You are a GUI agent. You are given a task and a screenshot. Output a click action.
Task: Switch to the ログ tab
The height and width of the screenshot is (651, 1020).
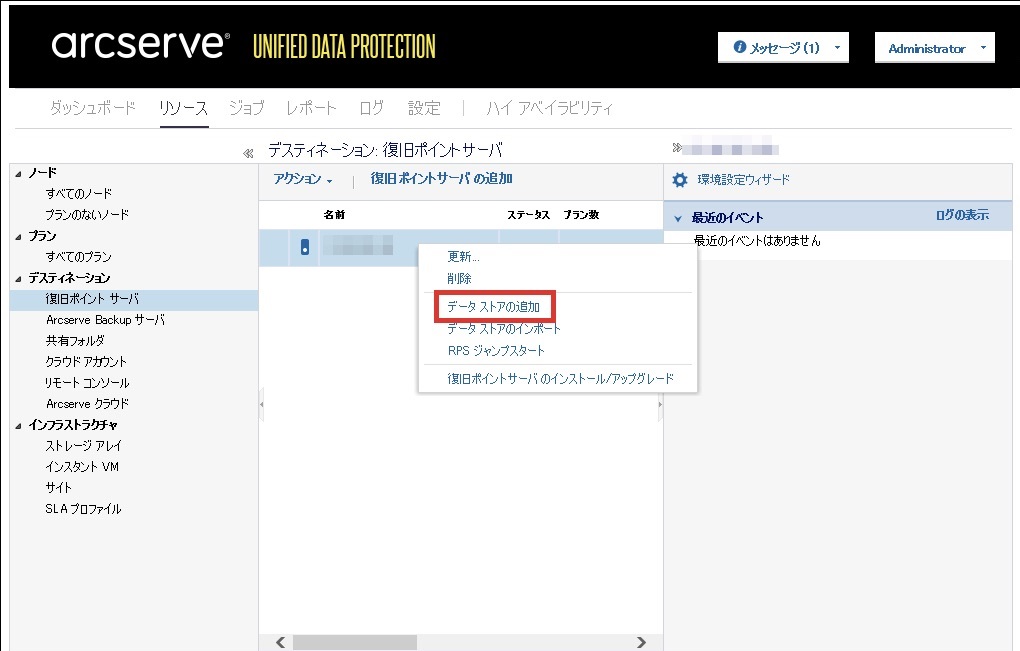coord(371,108)
